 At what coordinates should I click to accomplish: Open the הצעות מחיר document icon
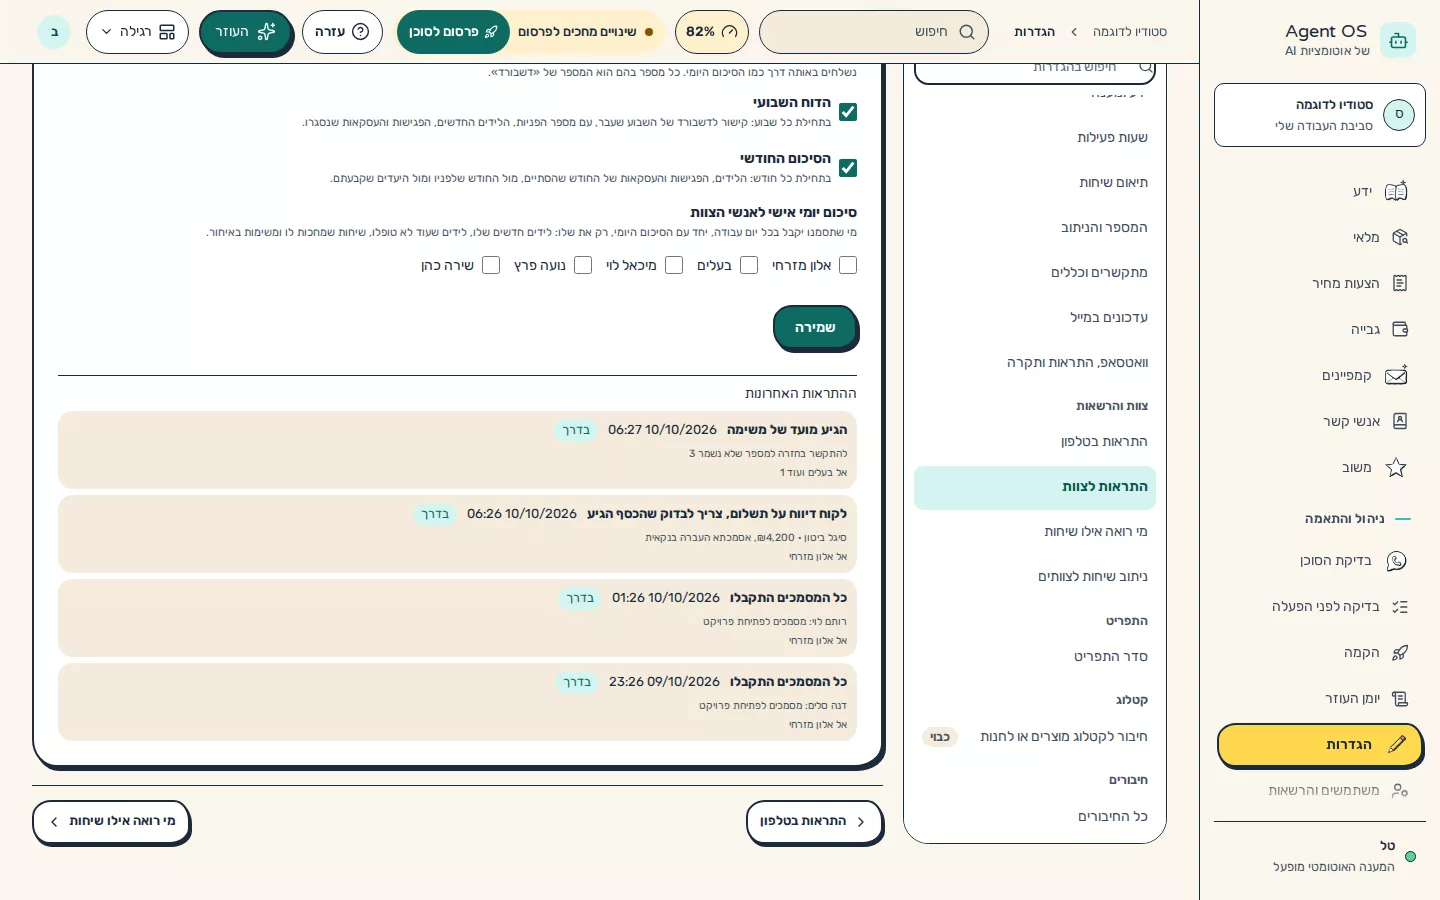(1399, 283)
